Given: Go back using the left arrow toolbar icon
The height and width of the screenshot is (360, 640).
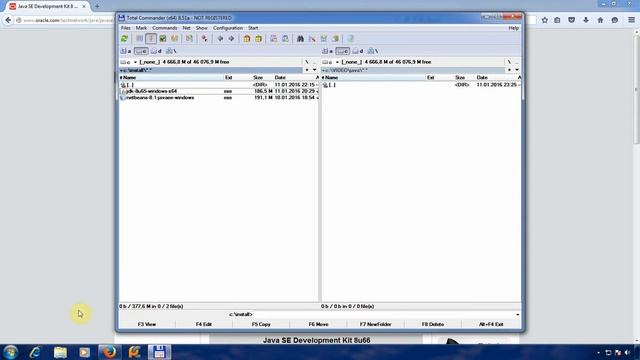Looking at the screenshot, I should (220, 39).
